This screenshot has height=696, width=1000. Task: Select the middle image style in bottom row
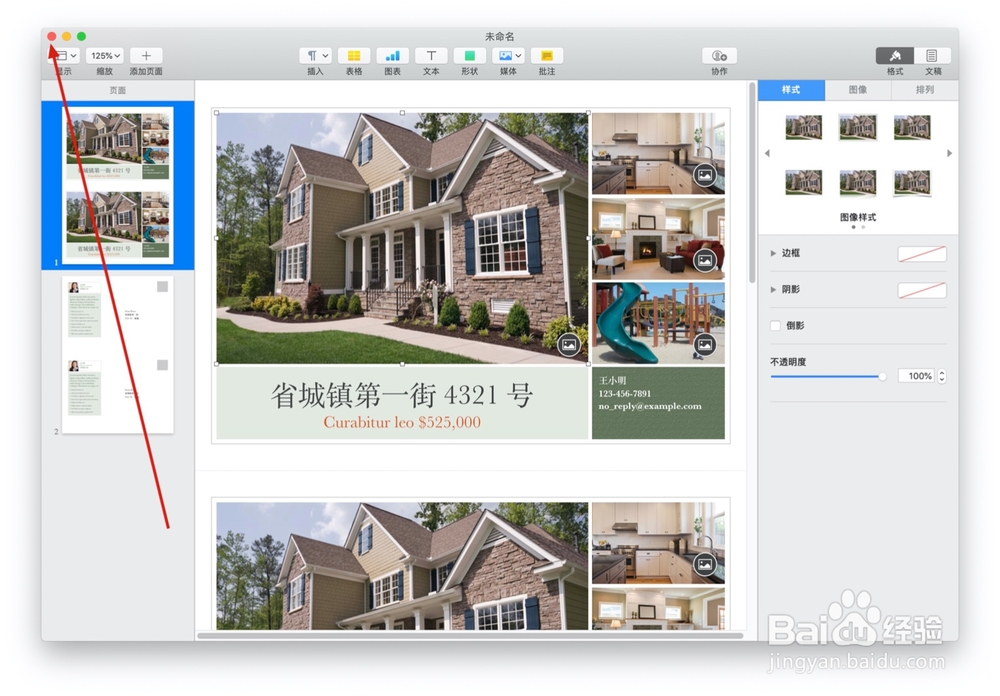(x=858, y=183)
